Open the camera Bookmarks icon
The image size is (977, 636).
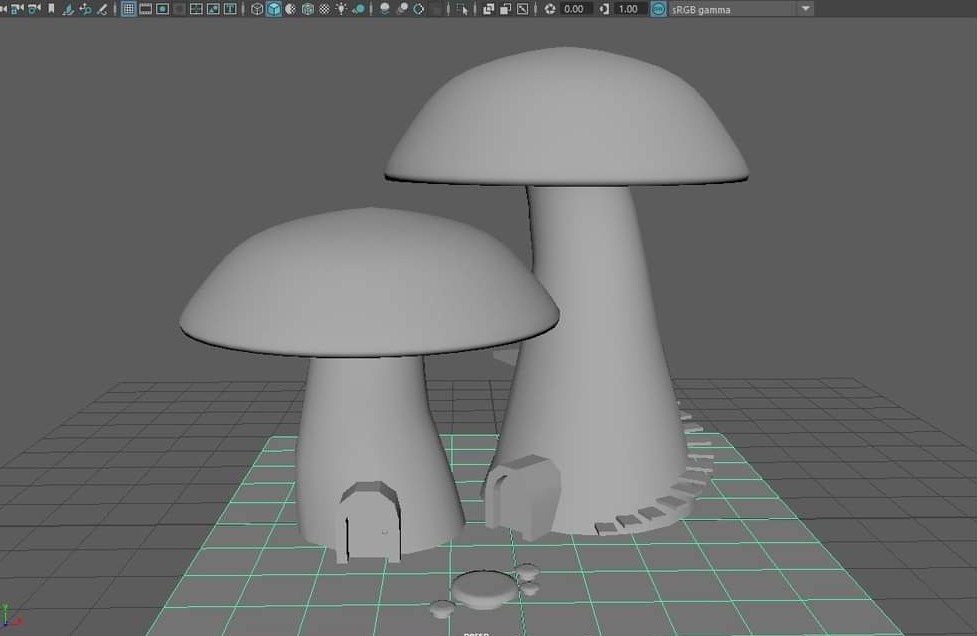click(51, 9)
